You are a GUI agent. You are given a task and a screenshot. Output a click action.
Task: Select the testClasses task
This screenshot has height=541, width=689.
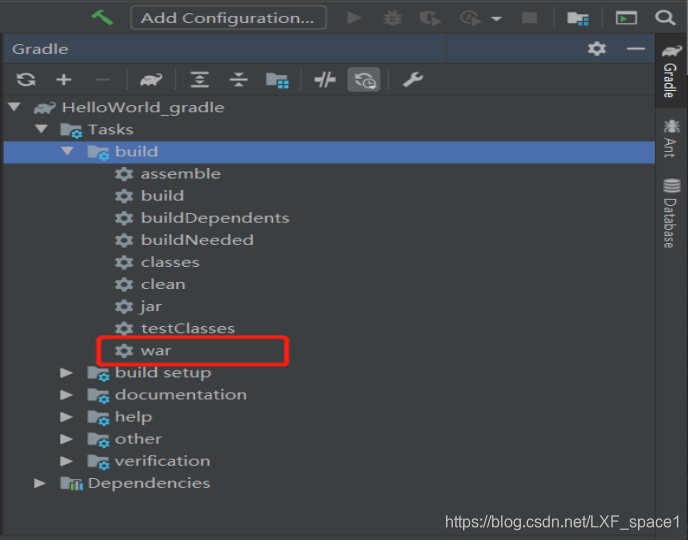pos(188,328)
